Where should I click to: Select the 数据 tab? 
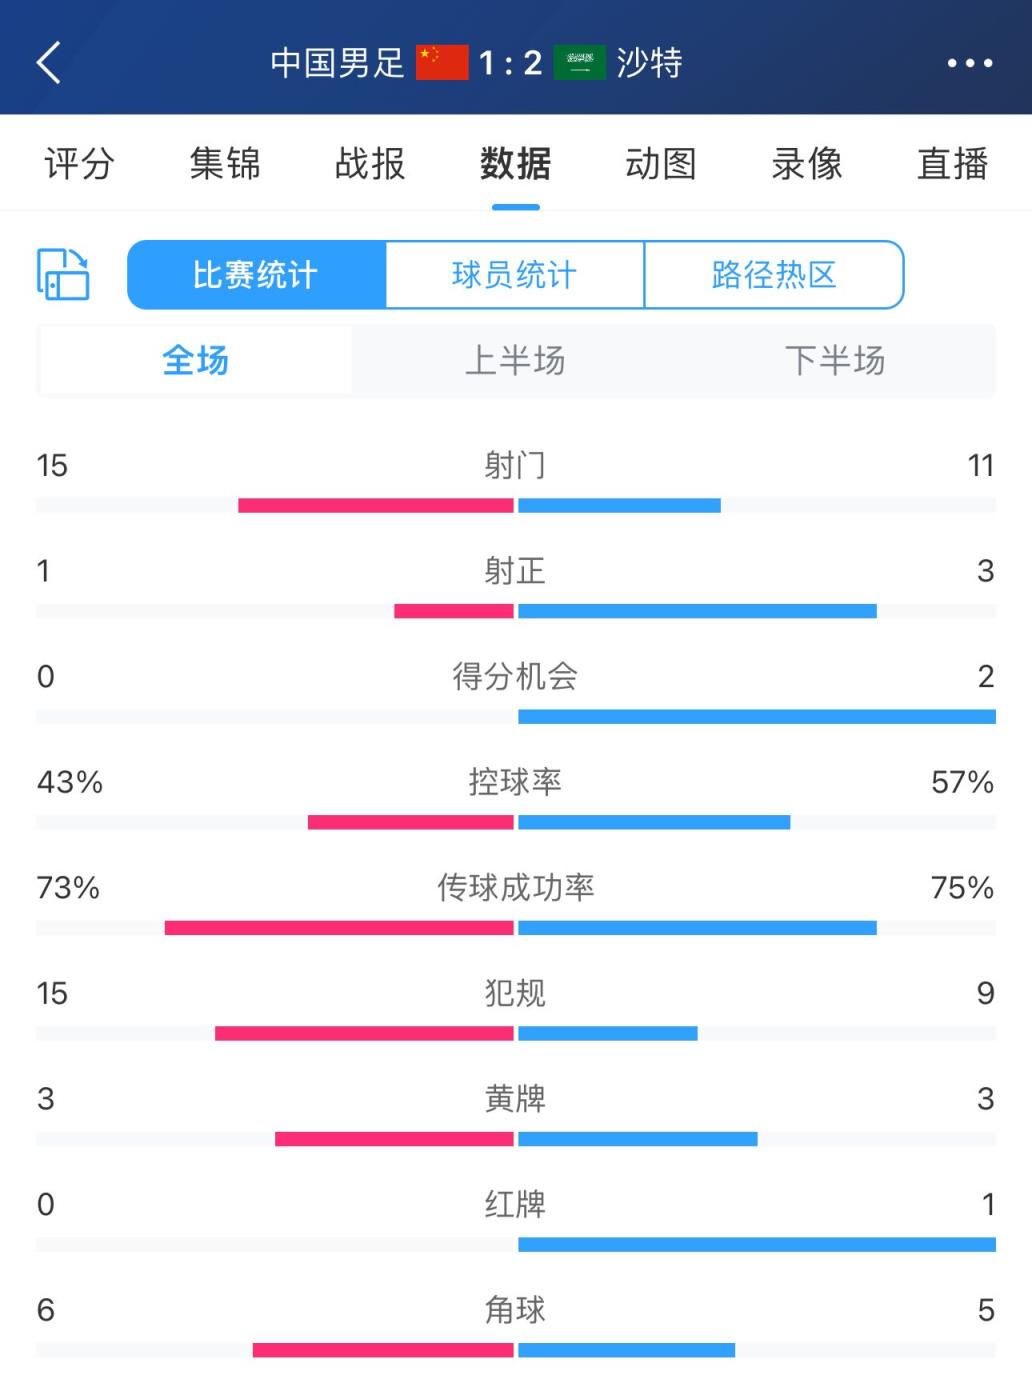pyautogui.click(x=515, y=164)
